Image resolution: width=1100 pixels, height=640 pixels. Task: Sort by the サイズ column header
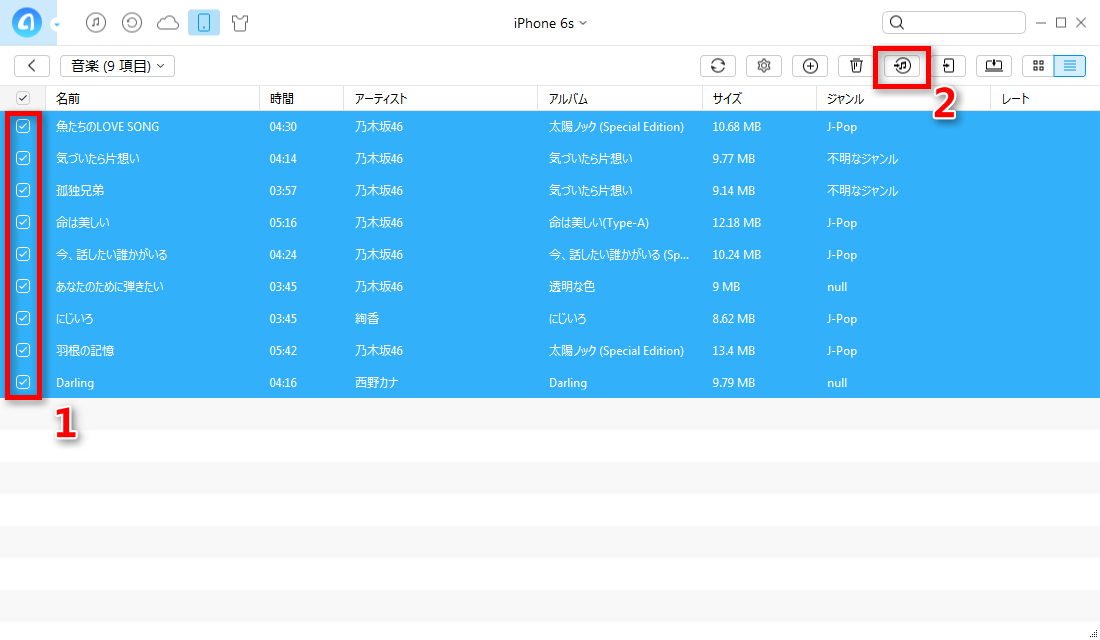pyautogui.click(x=759, y=99)
